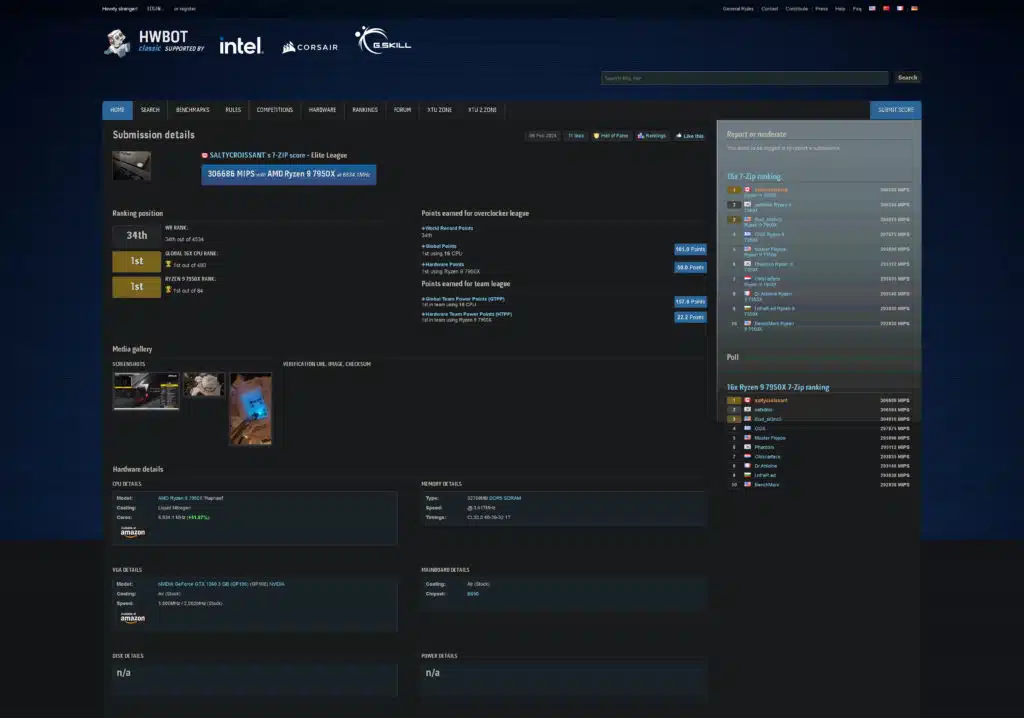Open the first benchmark screenshot thumbnail
1024x718 pixels.
coord(146,391)
